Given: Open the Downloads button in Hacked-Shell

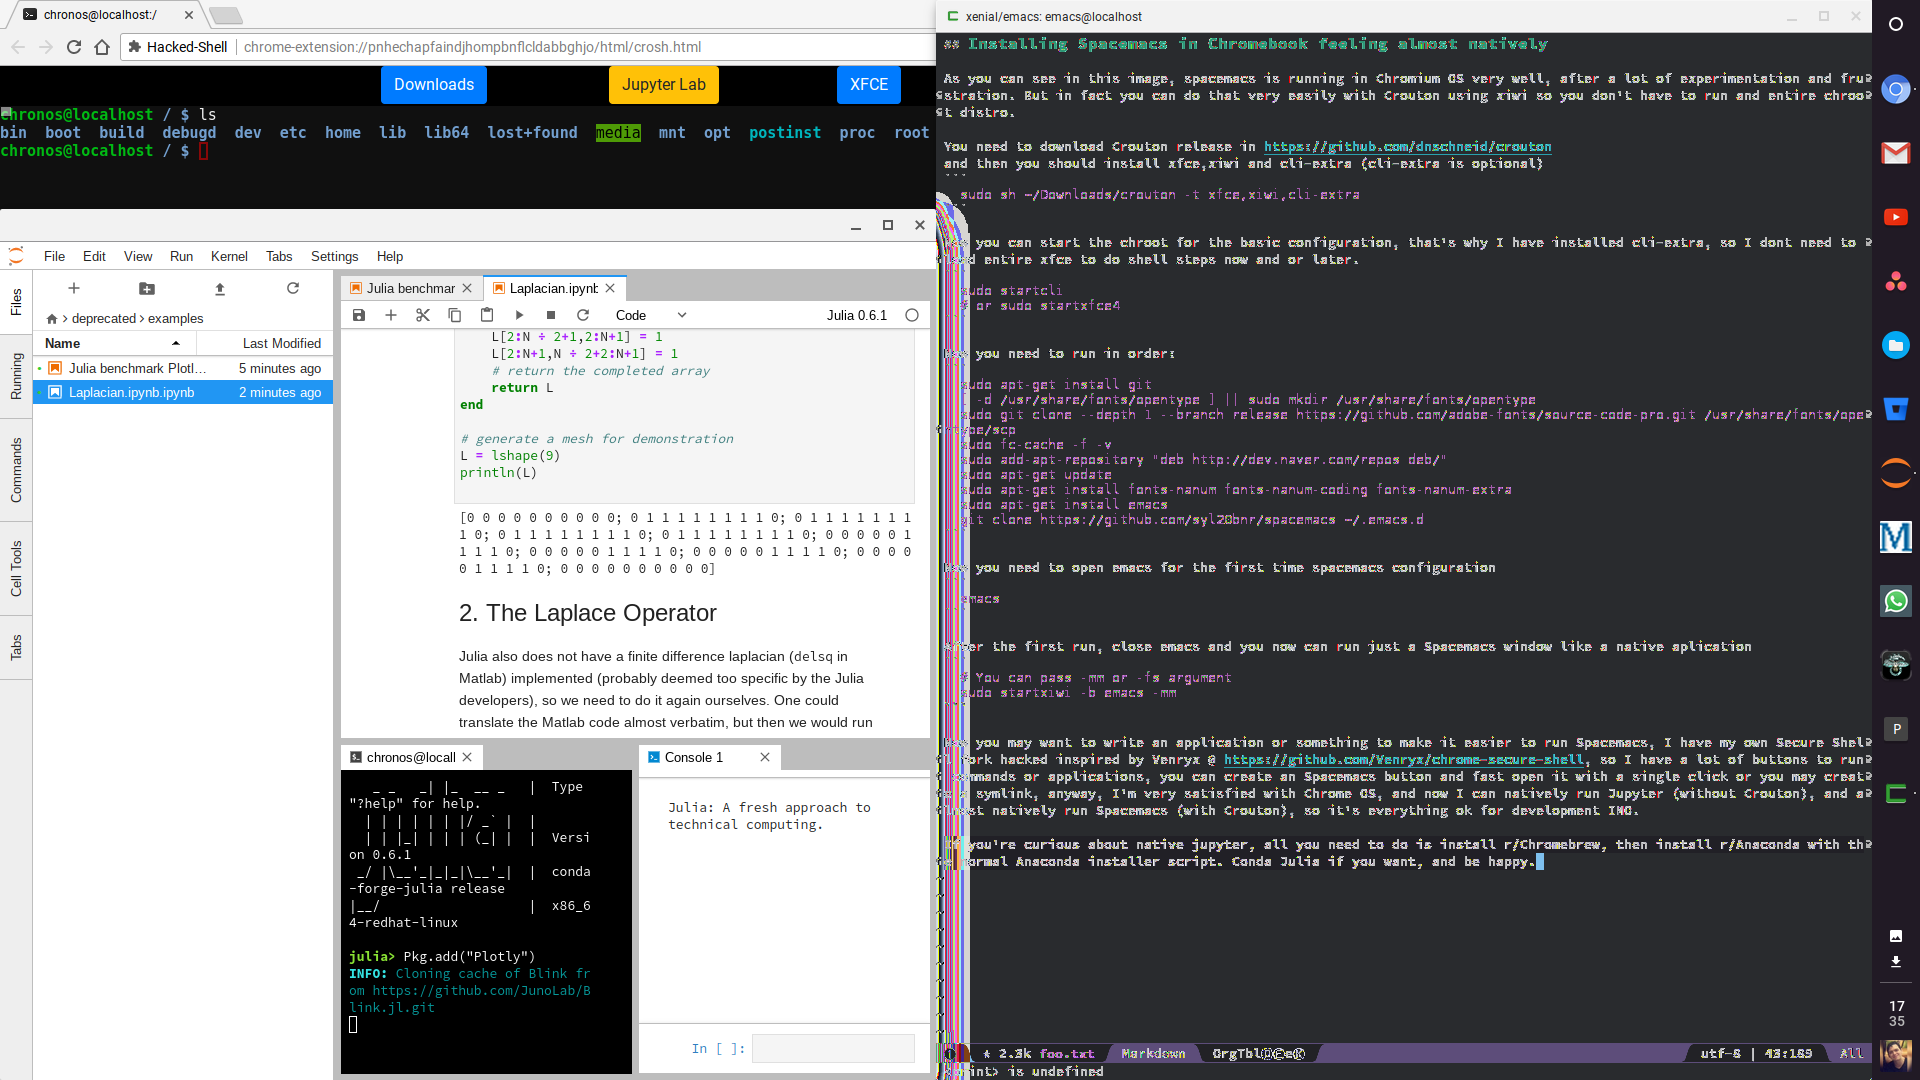Looking at the screenshot, I should click(433, 85).
